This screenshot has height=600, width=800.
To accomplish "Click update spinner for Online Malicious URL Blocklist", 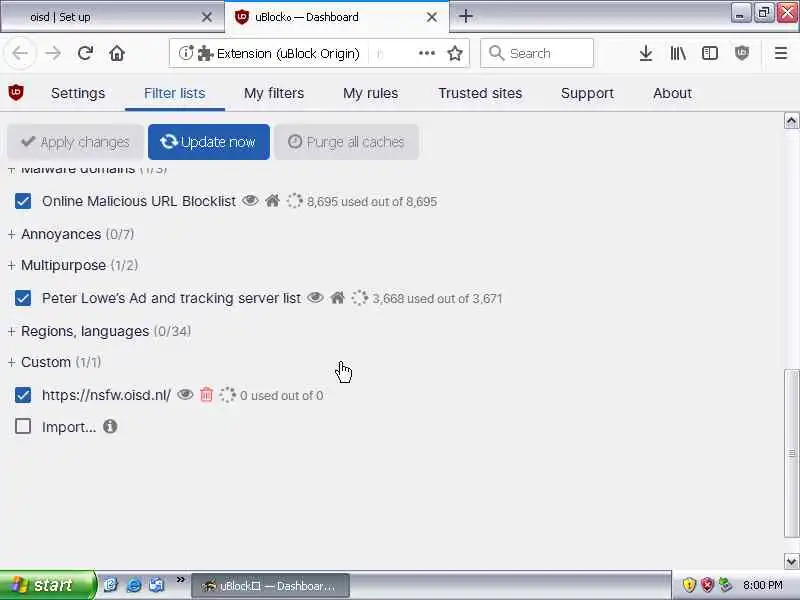I will point(294,201).
